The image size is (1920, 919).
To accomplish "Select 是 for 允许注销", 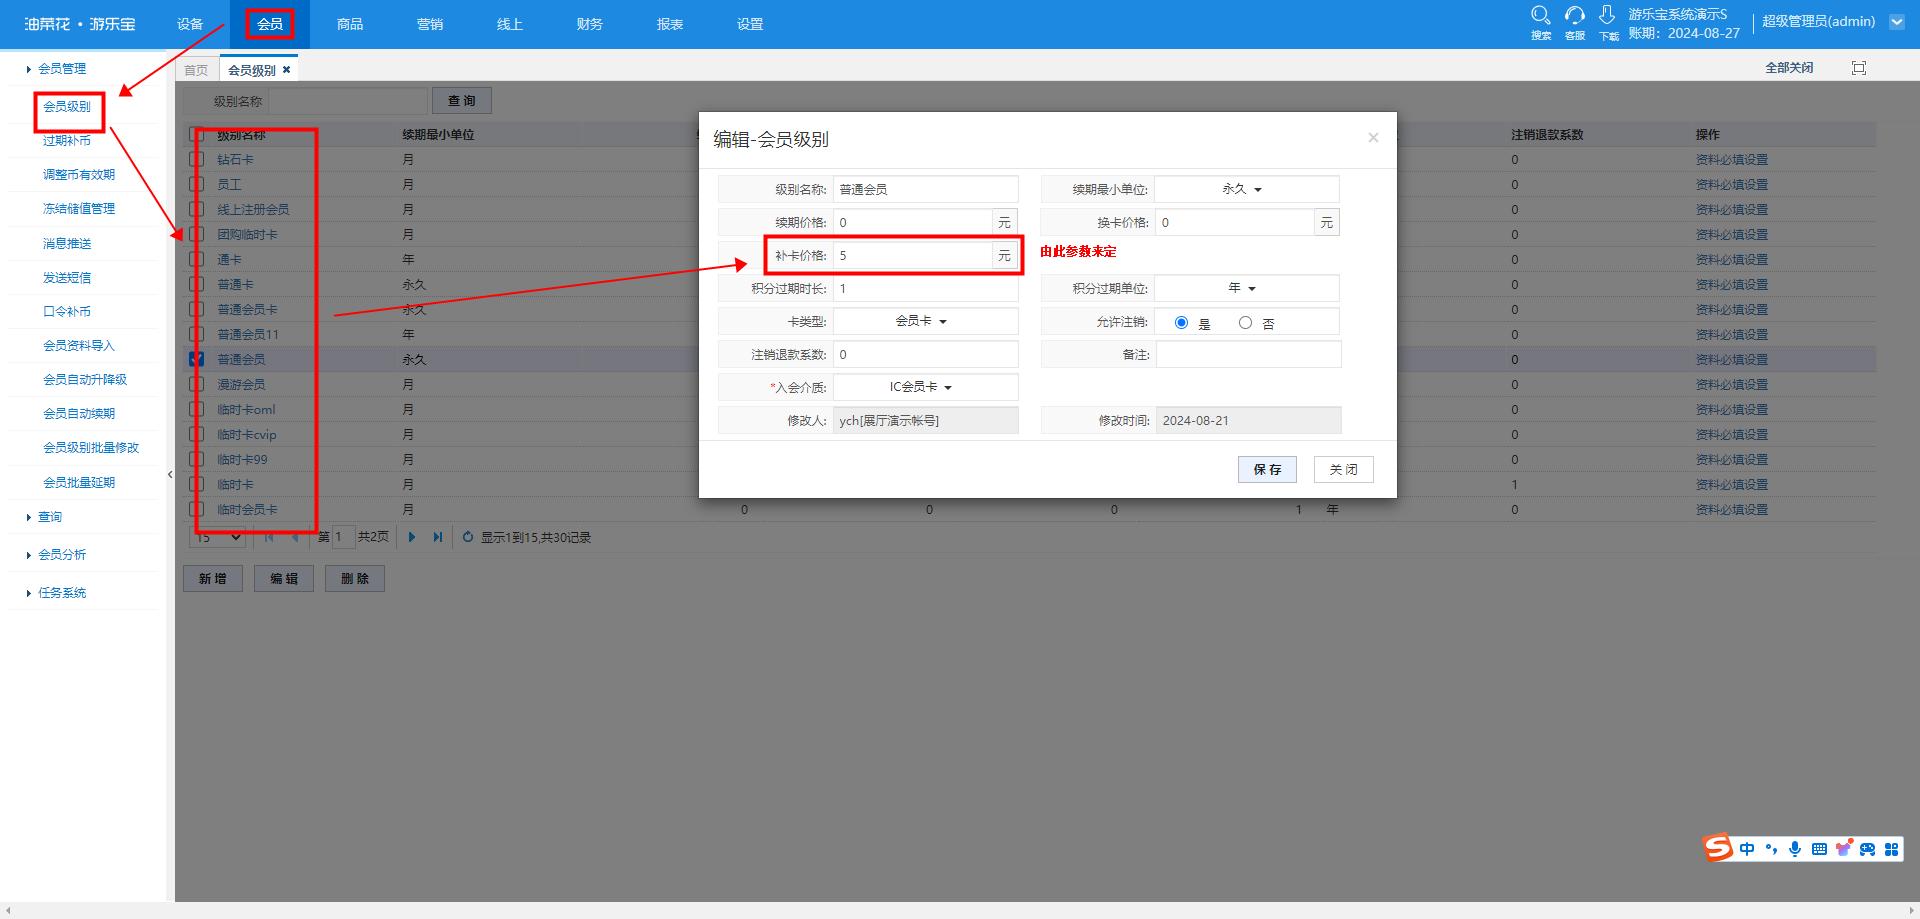I will coord(1181,322).
